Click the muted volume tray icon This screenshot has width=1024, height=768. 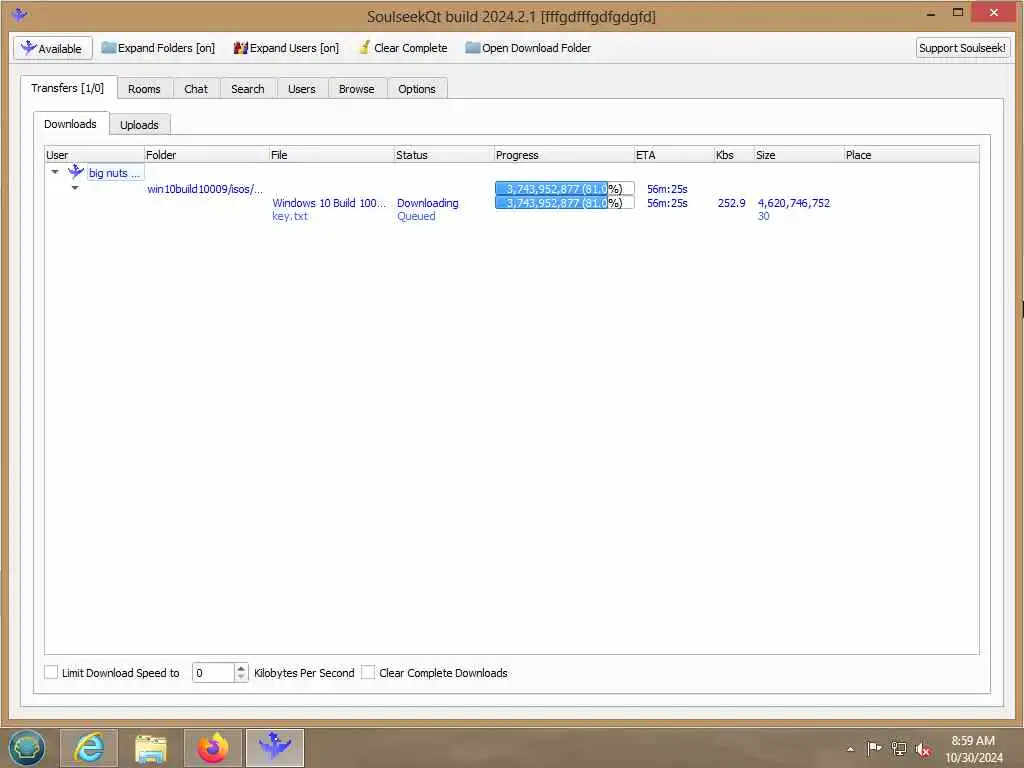pos(923,749)
